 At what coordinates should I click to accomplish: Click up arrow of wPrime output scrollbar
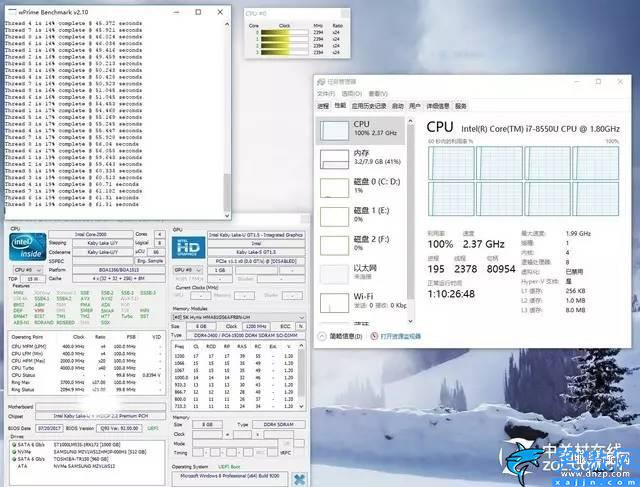tap(227, 24)
